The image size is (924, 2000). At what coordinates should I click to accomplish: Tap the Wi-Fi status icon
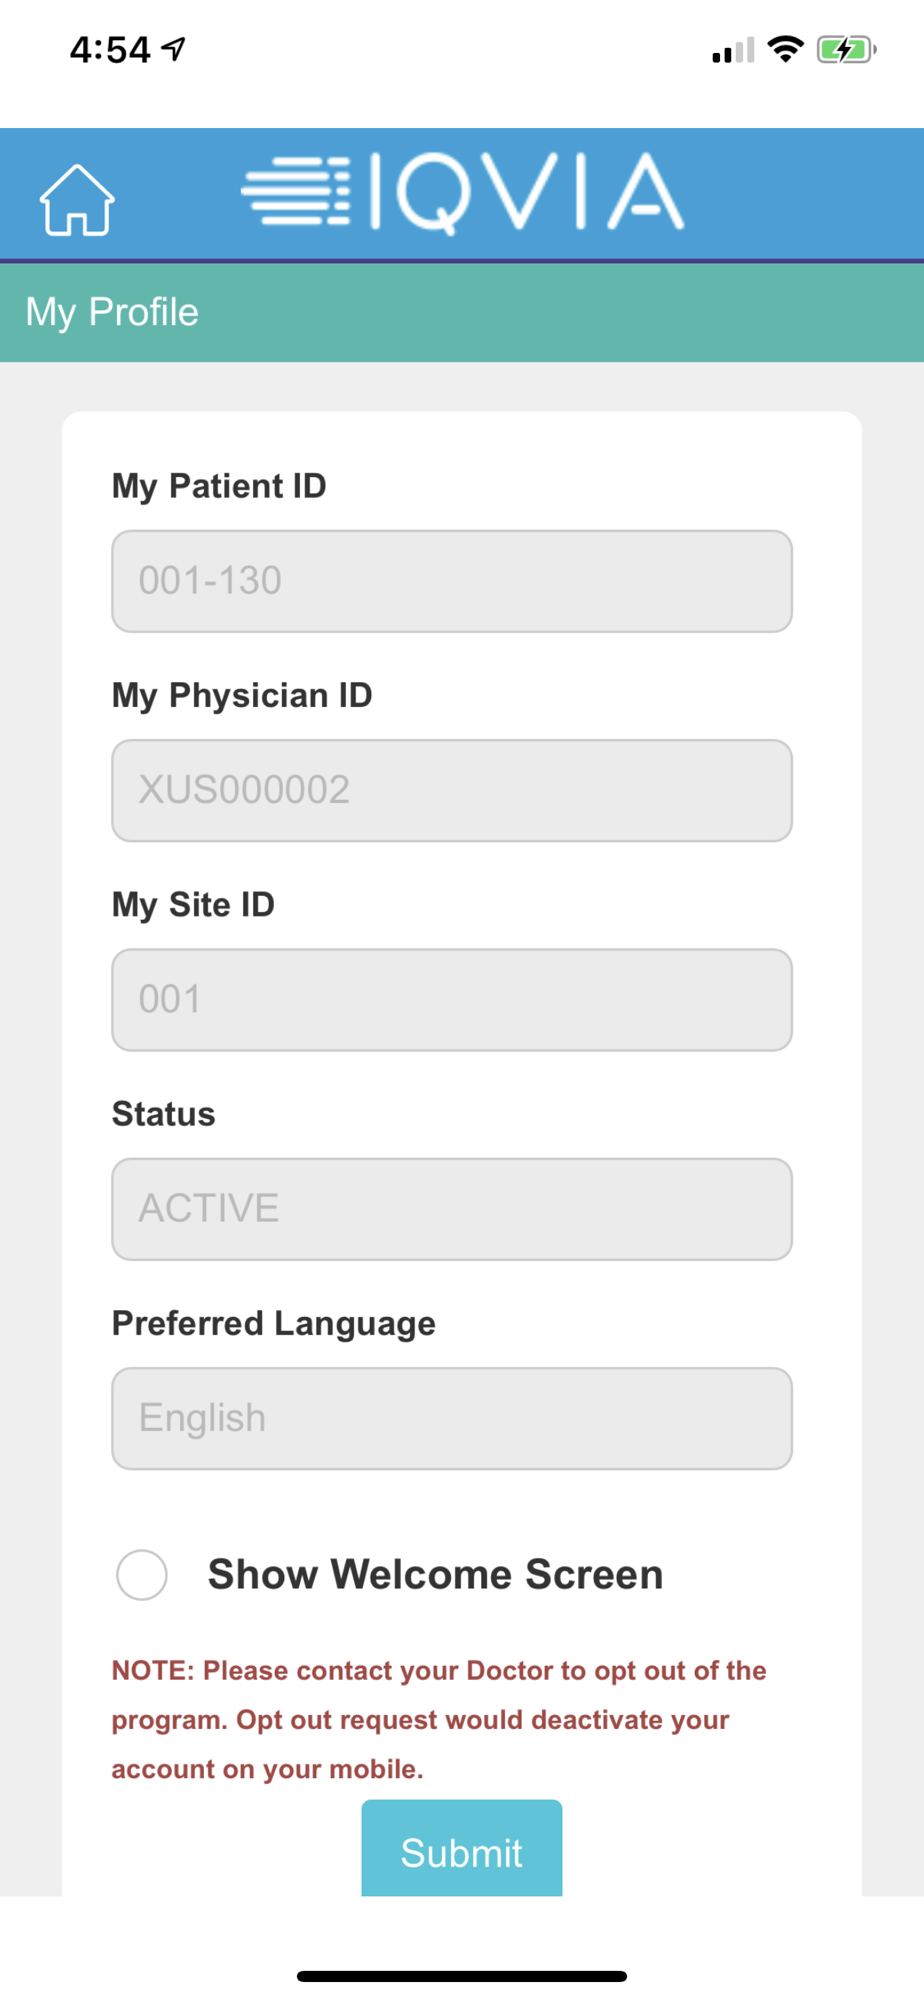pyautogui.click(x=786, y=49)
